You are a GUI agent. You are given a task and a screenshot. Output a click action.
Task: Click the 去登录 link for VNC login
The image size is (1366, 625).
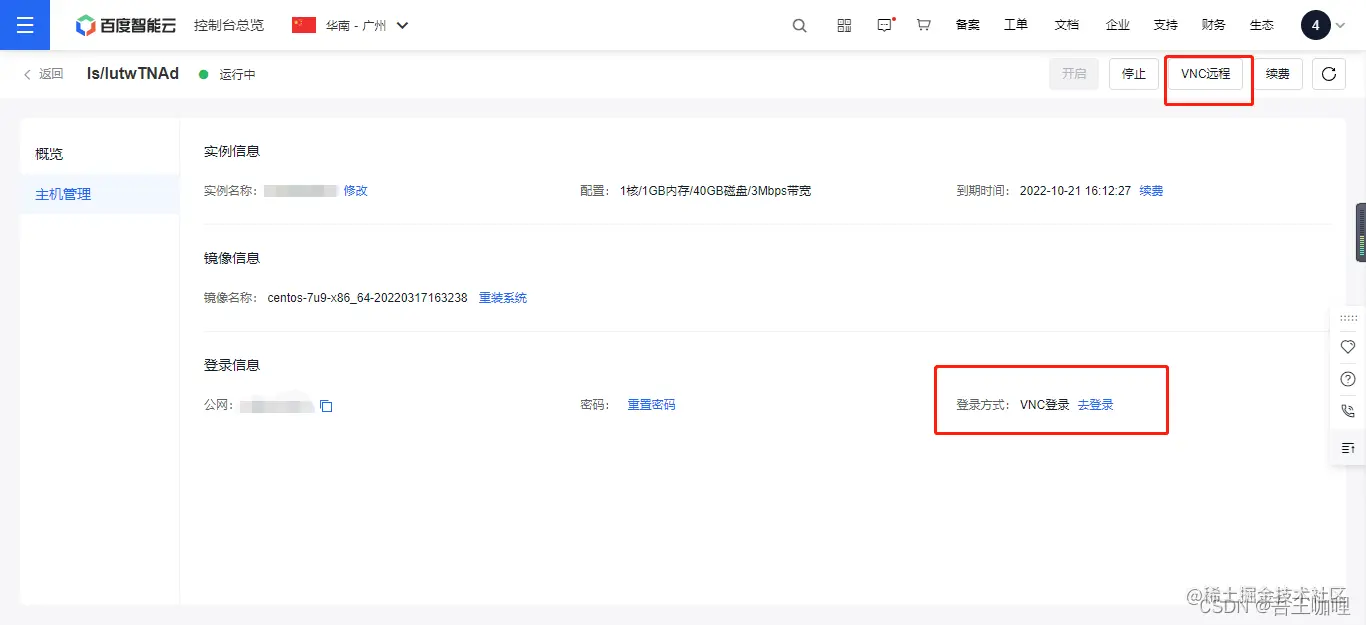(1095, 404)
